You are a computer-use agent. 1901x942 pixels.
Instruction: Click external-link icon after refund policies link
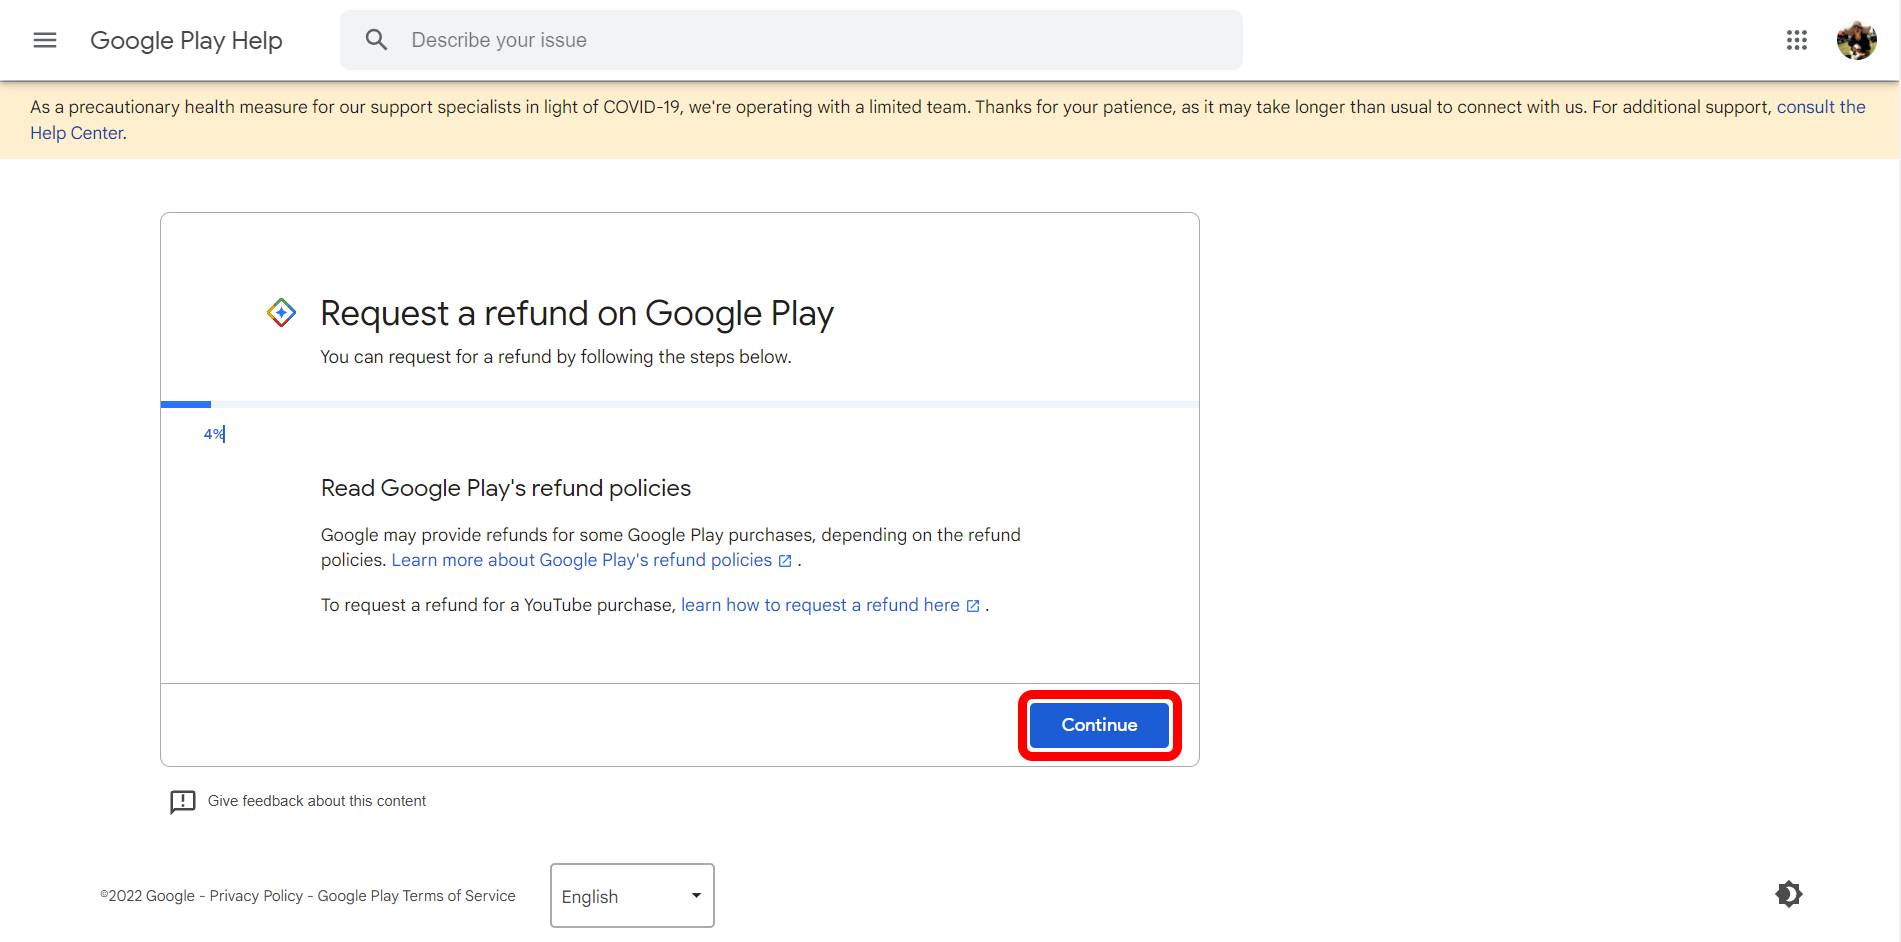coord(785,561)
